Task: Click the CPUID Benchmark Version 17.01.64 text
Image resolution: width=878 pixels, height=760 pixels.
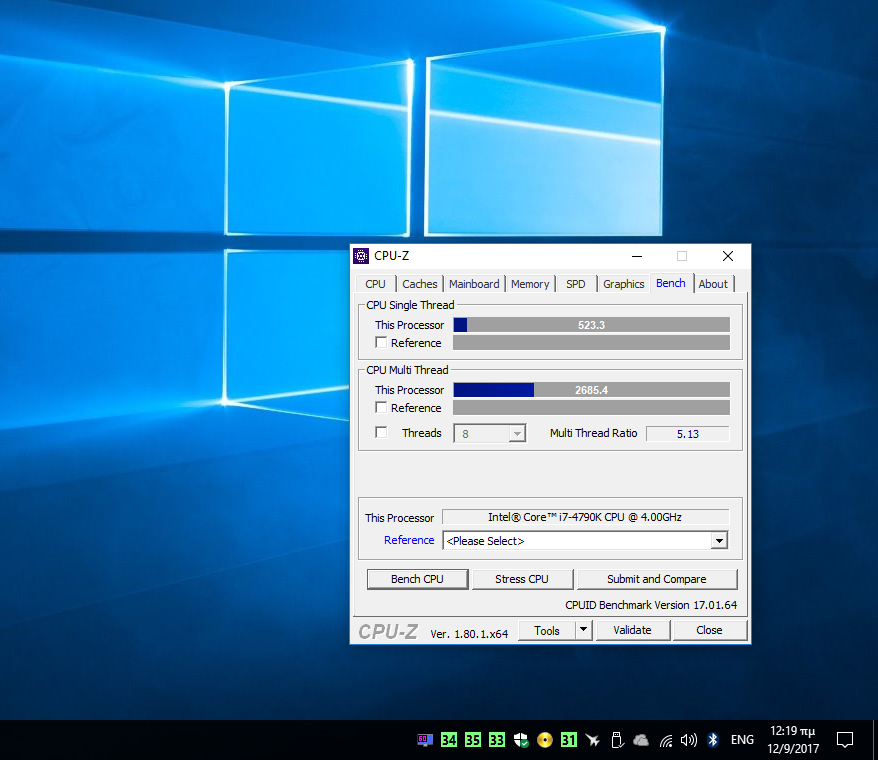Action: 651,605
